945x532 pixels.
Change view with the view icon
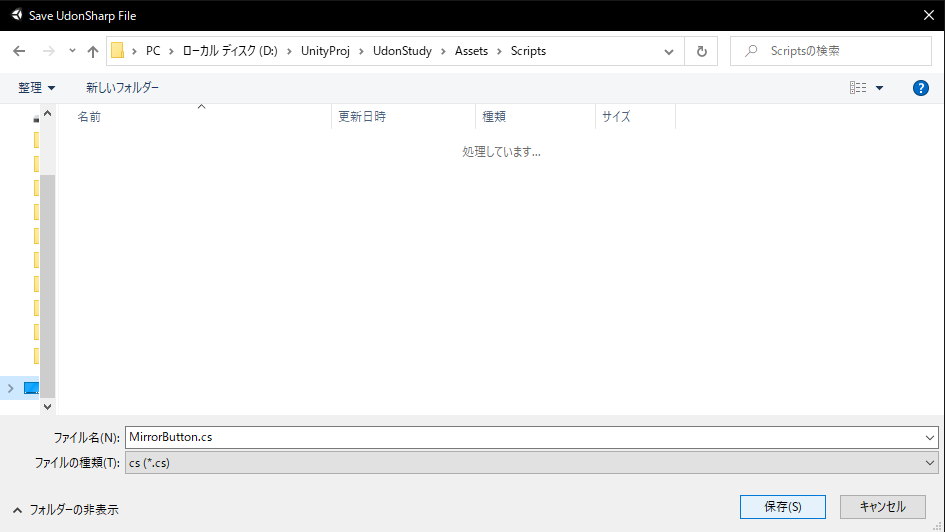click(x=858, y=88)
